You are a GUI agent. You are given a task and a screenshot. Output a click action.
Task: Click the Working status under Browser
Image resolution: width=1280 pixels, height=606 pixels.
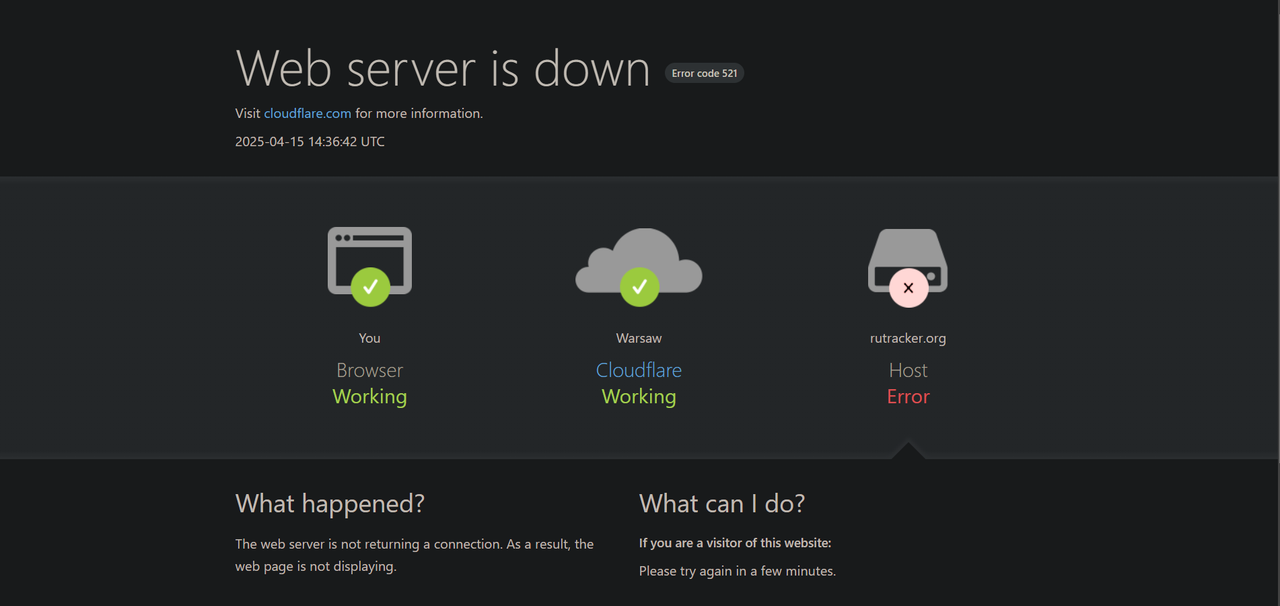tap(370, 396)
